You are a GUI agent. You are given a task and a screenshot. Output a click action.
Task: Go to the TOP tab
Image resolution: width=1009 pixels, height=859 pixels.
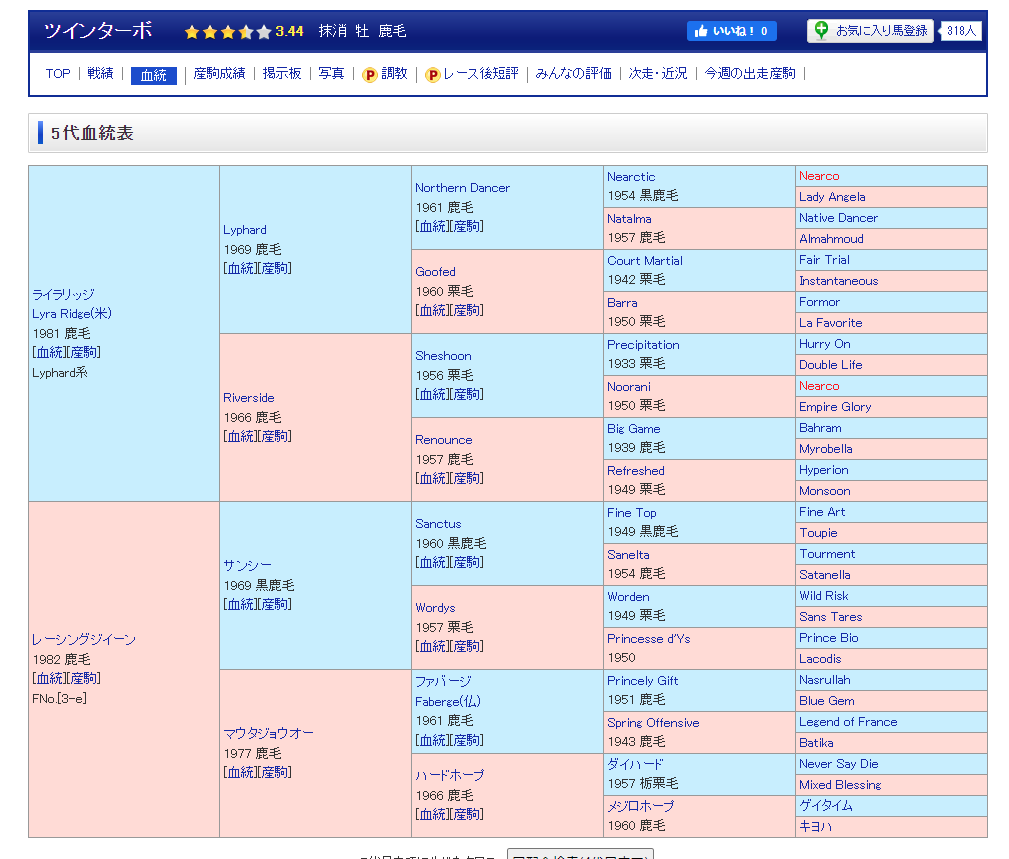tap(58, 74)
